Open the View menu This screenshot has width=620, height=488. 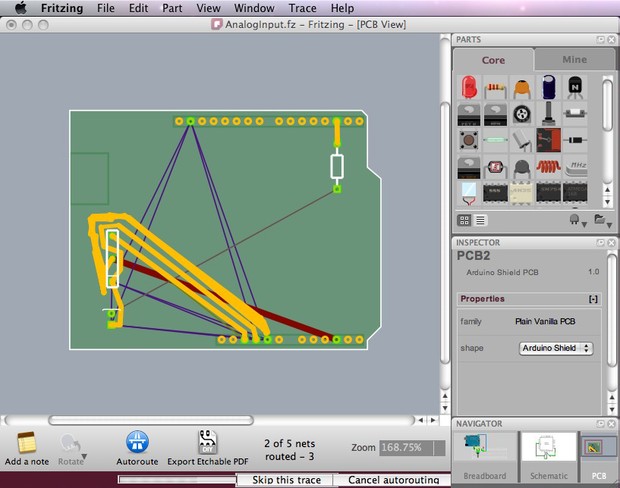coord(208,8)
